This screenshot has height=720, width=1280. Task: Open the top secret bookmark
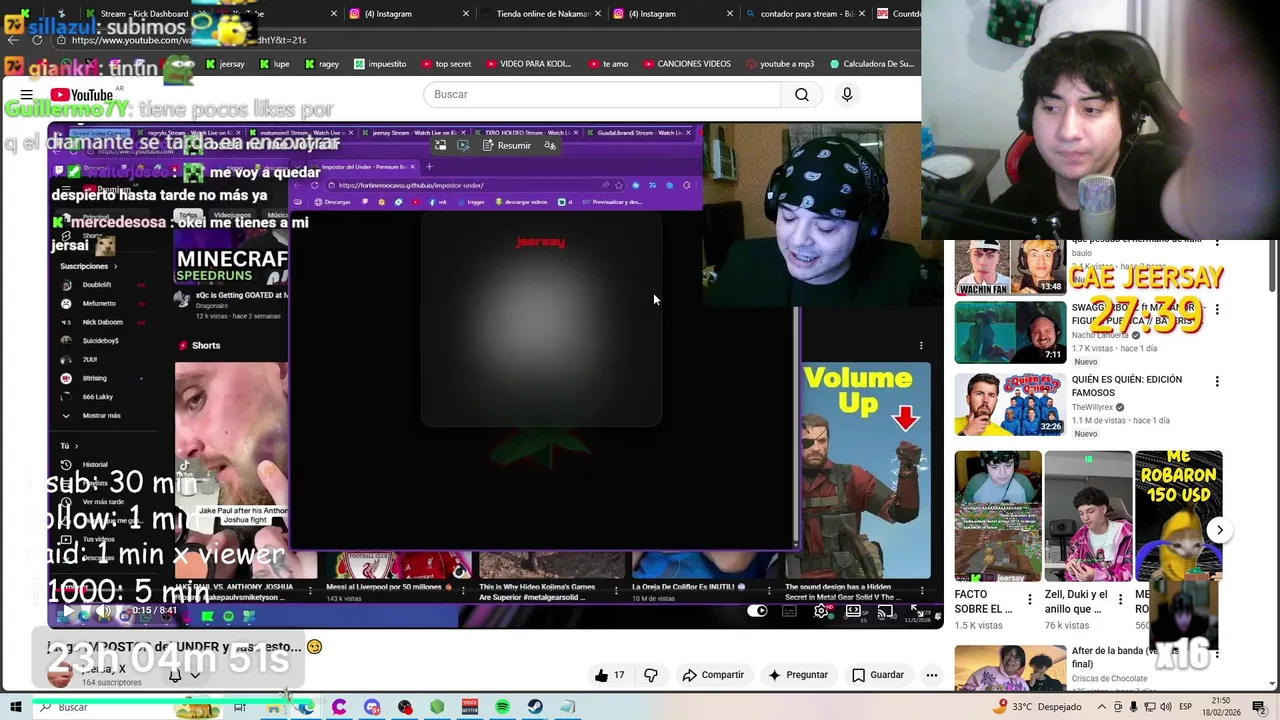point(445,64)
